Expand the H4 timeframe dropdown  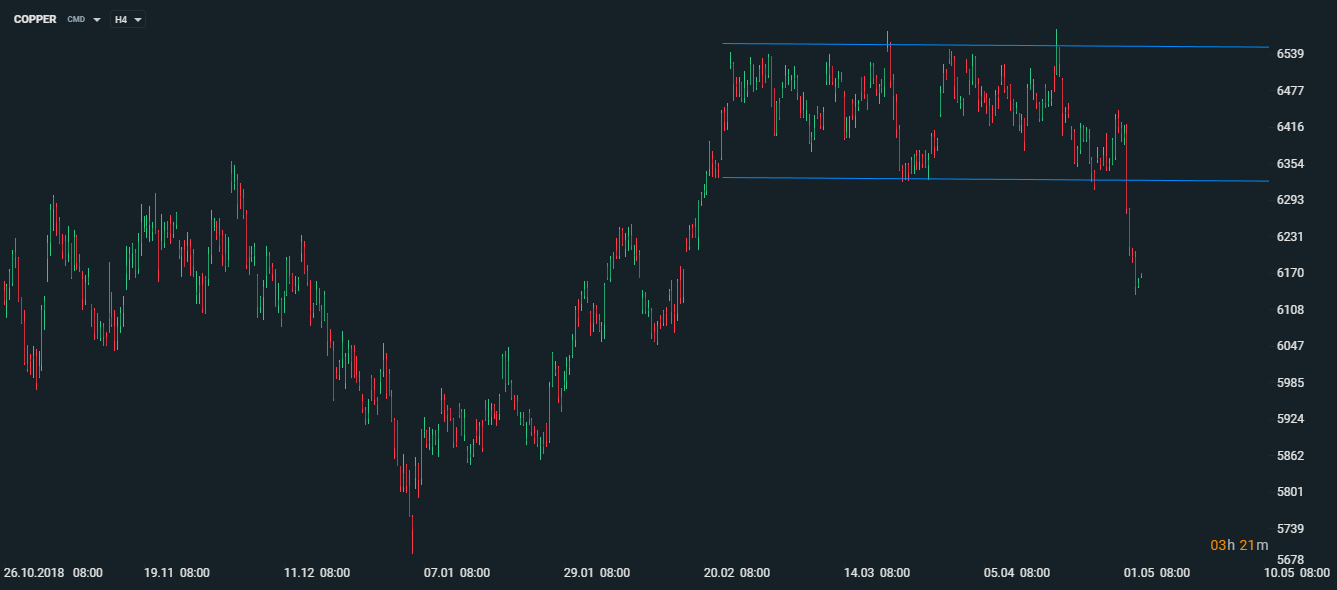click(137, 20)
